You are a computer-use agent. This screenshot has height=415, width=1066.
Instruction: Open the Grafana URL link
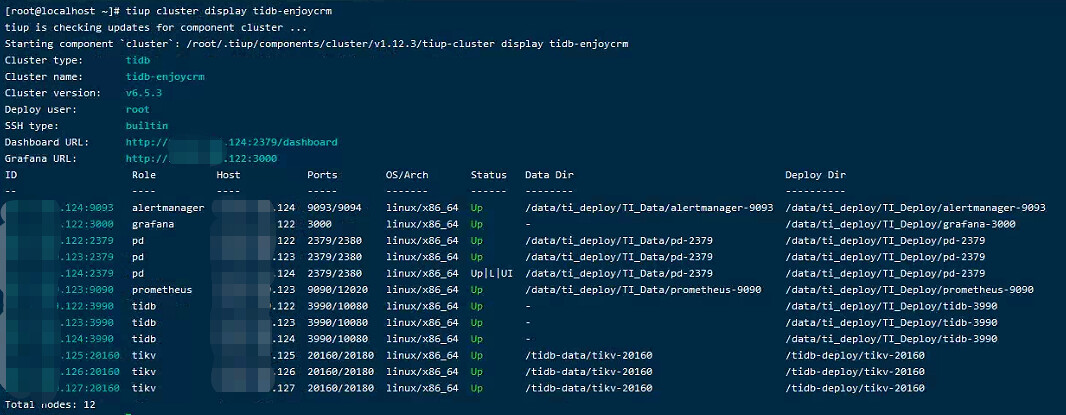(x=202, y=158)
